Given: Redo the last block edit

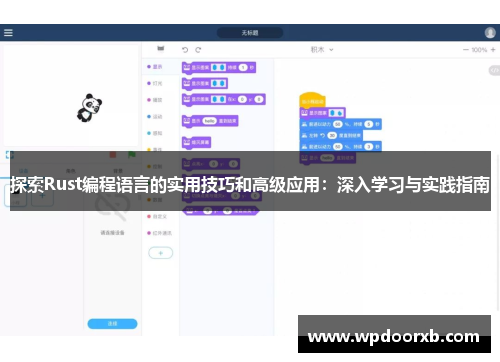Looking at the screenshot, I should click(x=198, y=50).
